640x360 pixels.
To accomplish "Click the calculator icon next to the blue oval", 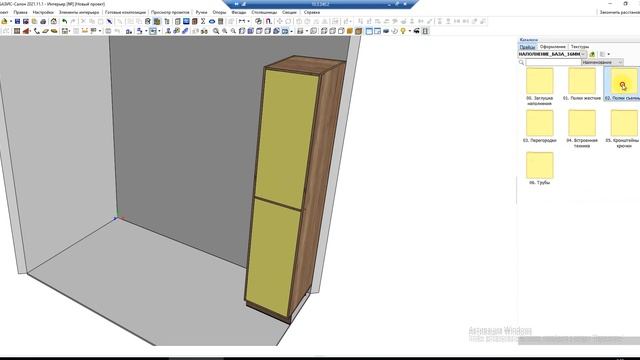I will click(x=220, y=21).
